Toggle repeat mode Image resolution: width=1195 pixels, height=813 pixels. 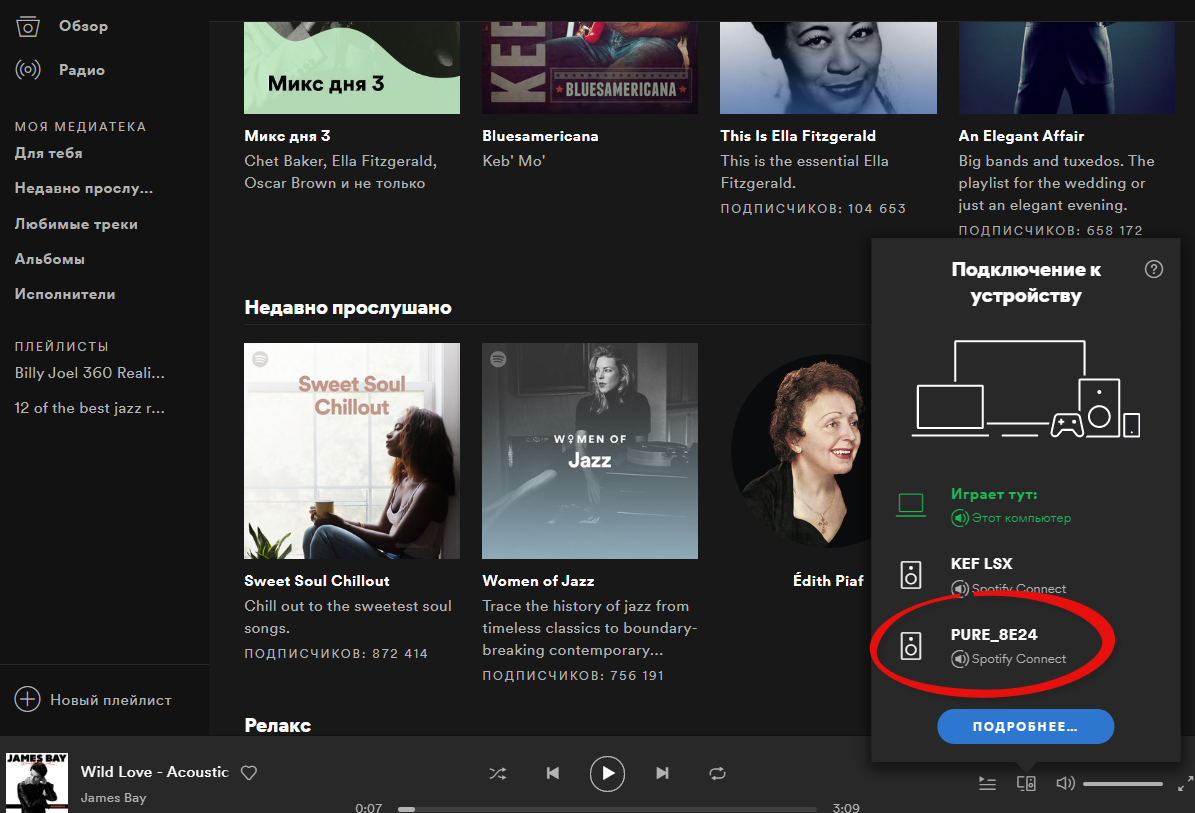coord(717,773)
